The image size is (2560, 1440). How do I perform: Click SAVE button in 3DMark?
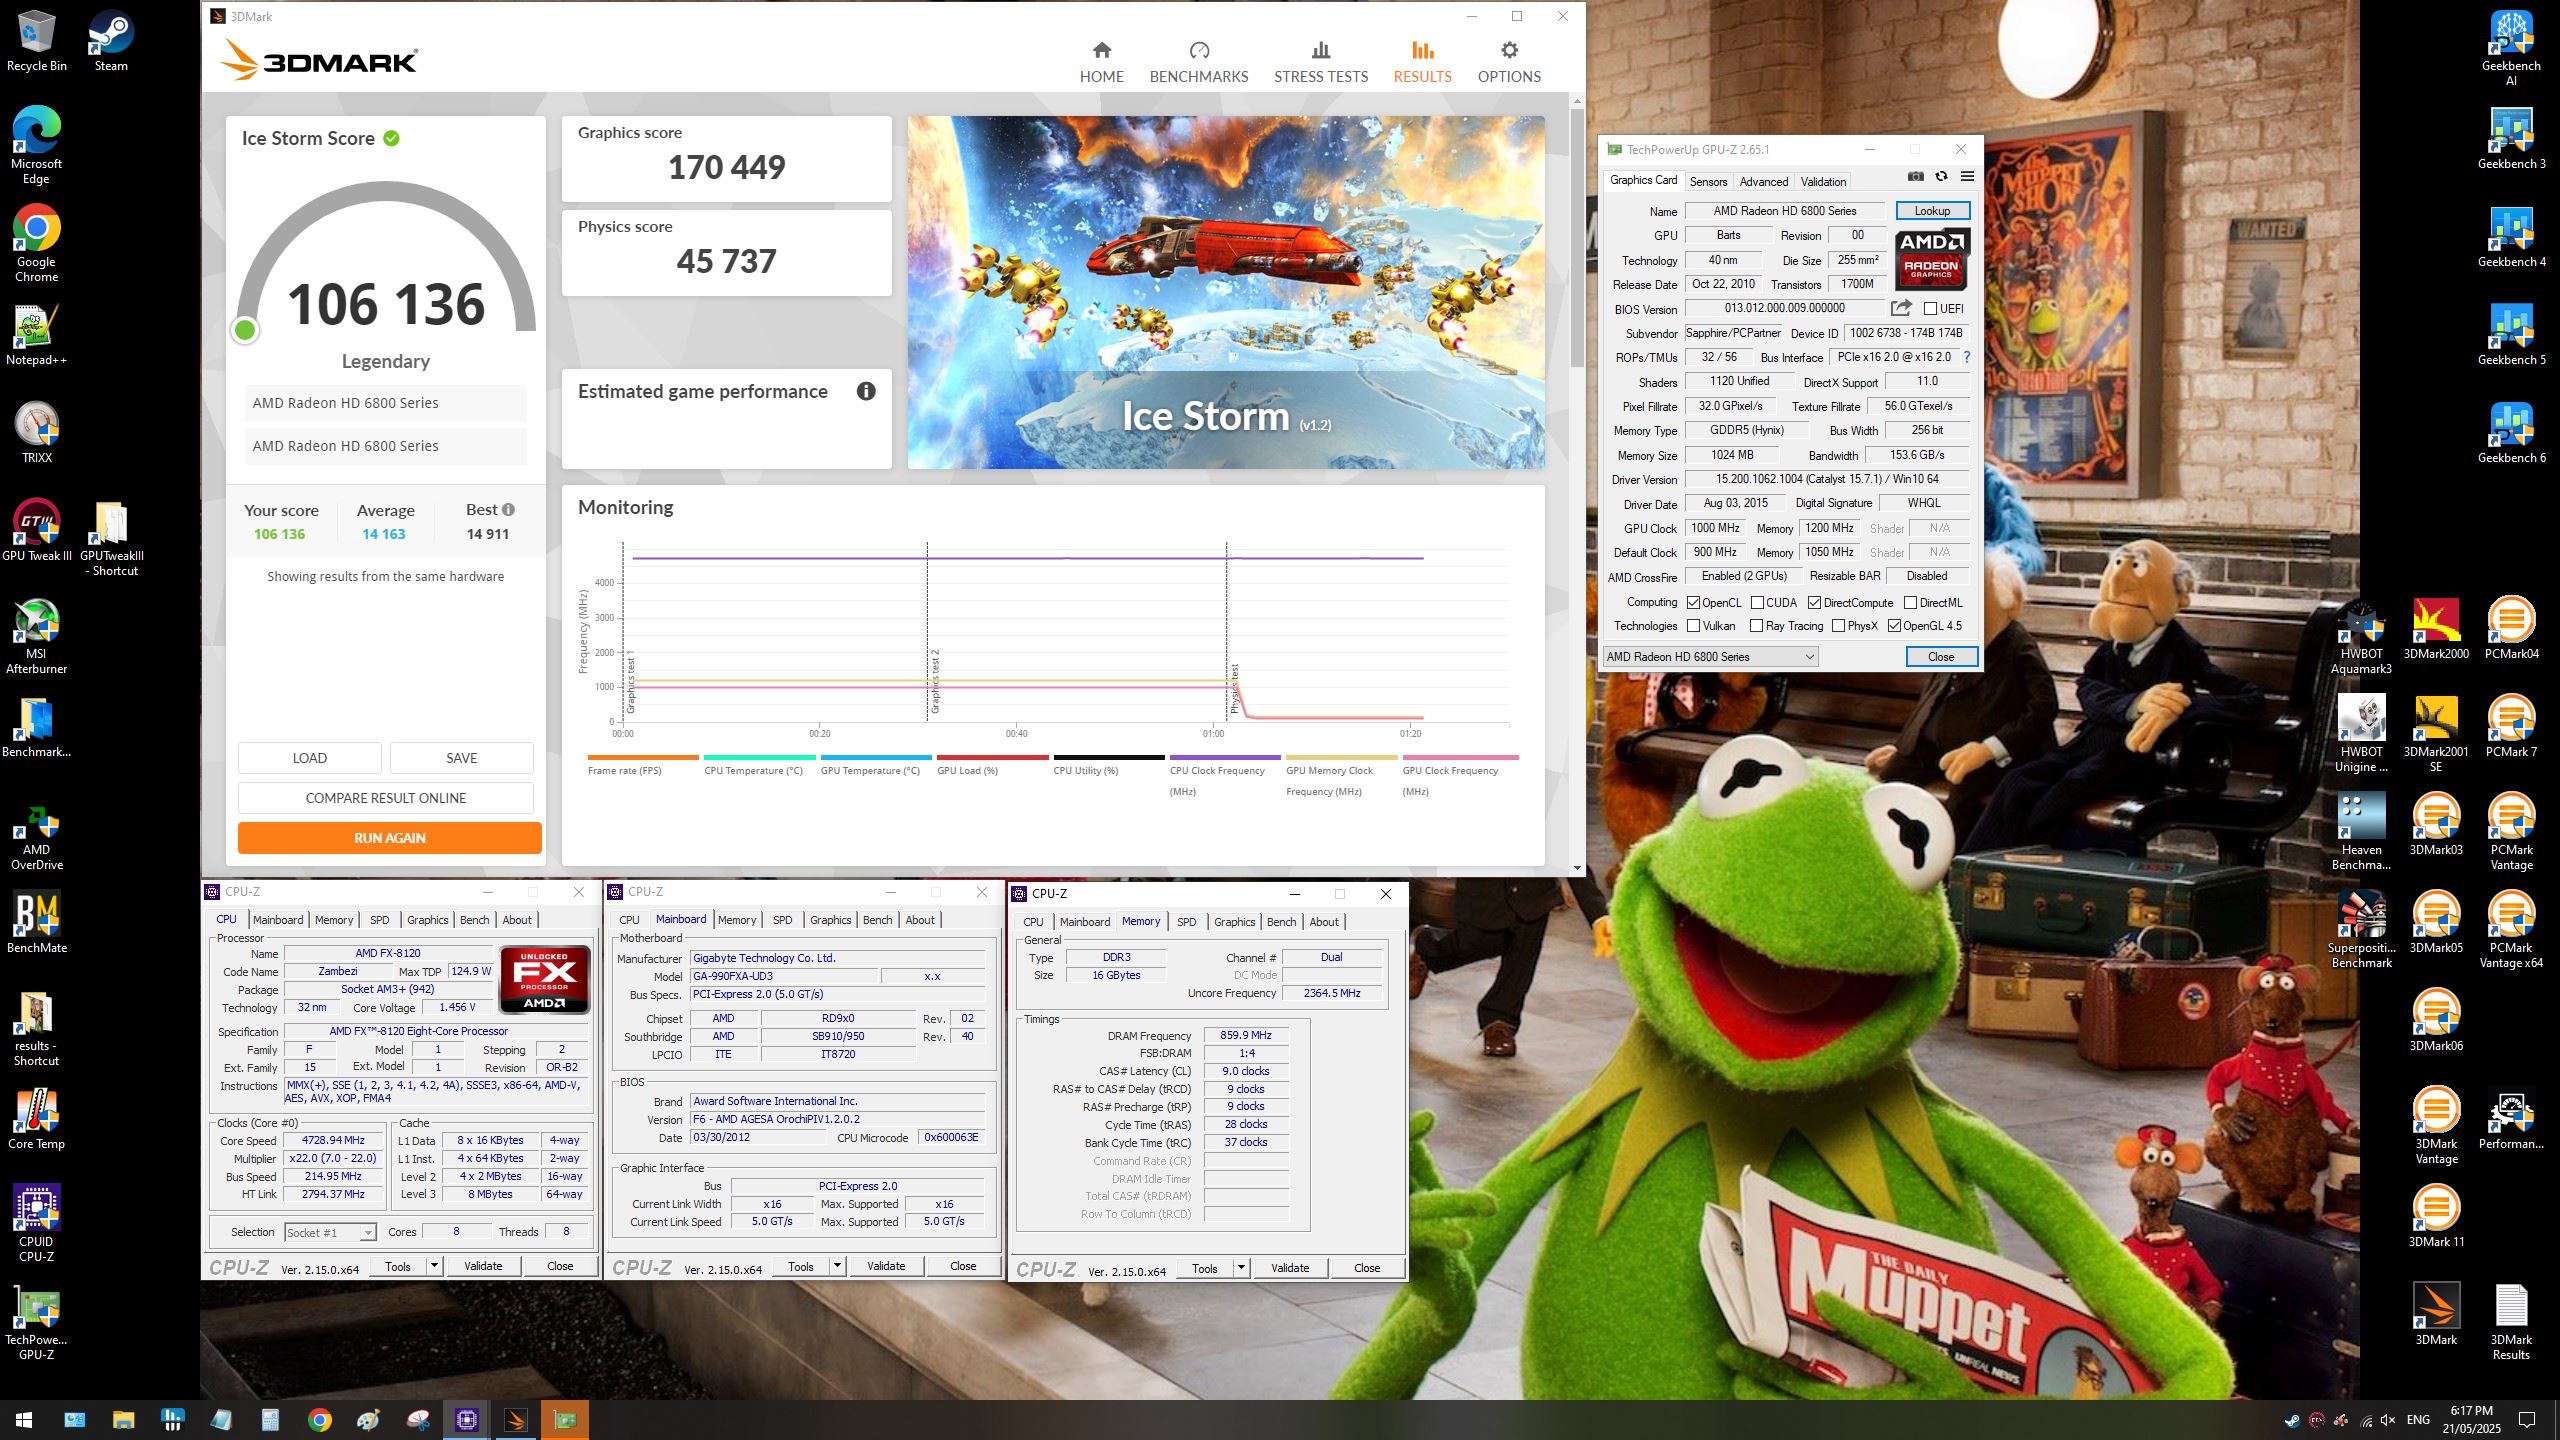(461, 758)
